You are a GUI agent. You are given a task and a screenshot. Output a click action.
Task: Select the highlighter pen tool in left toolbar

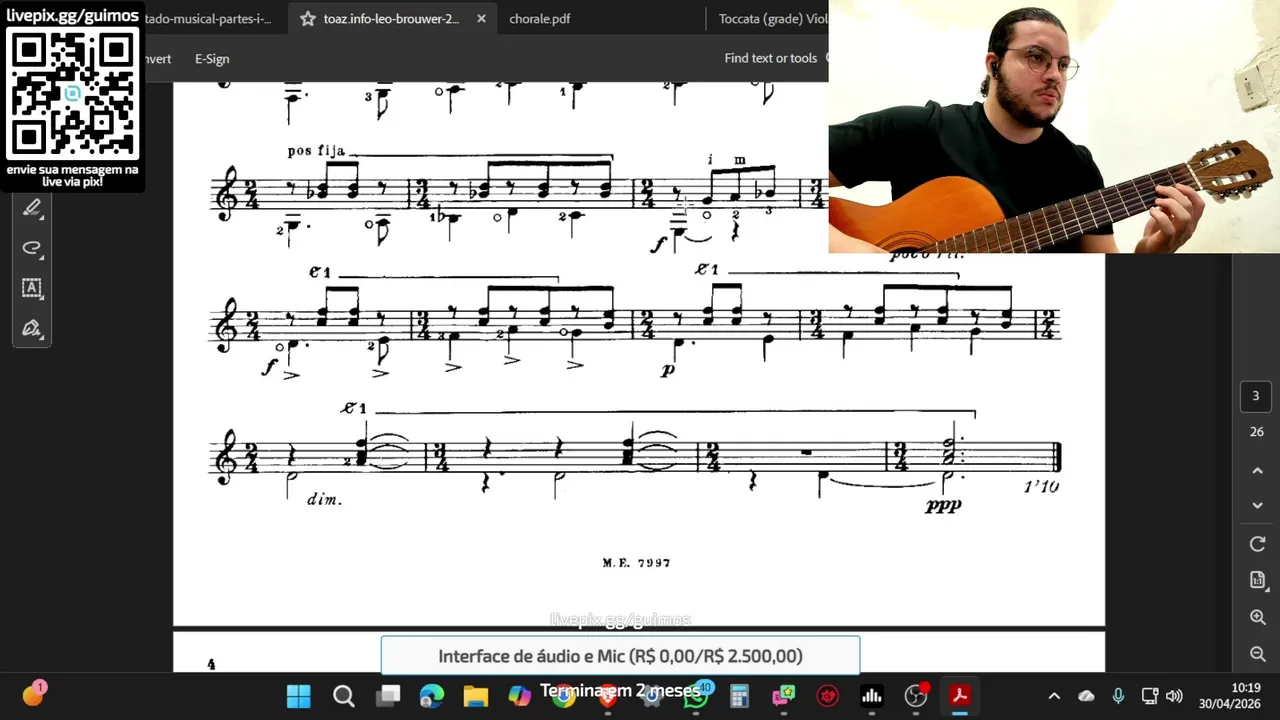pos(32,208)
